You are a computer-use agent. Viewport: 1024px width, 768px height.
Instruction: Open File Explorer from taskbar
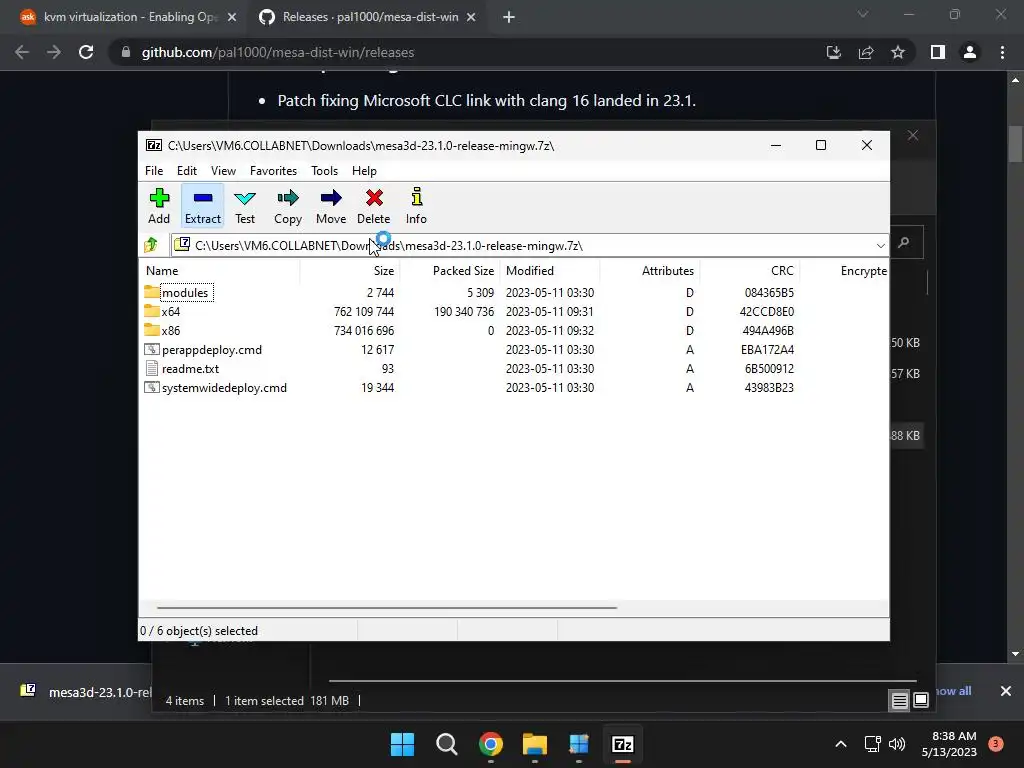(534, 744)
